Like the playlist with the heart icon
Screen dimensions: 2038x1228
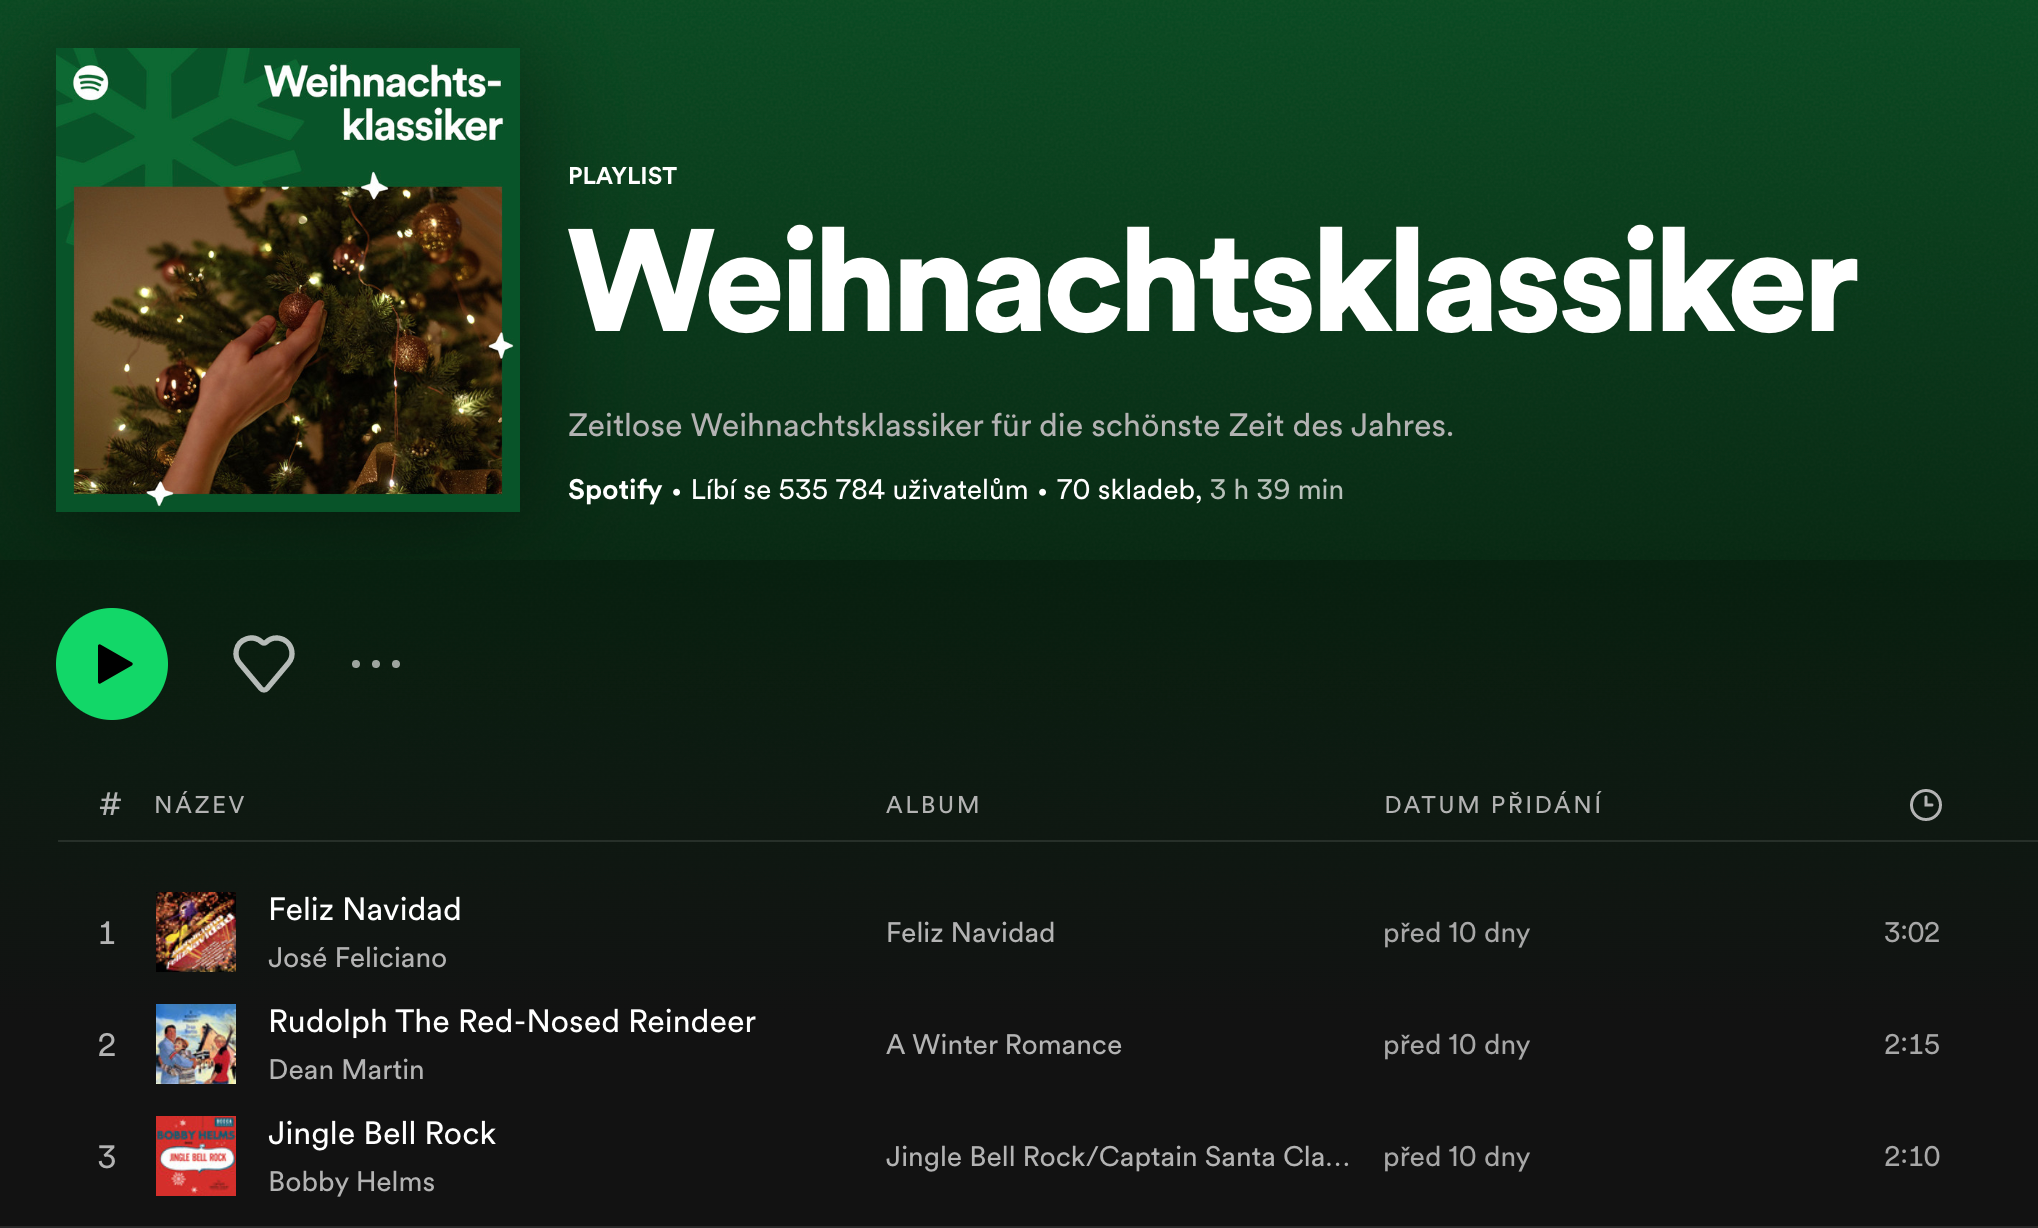coord(264,663)
